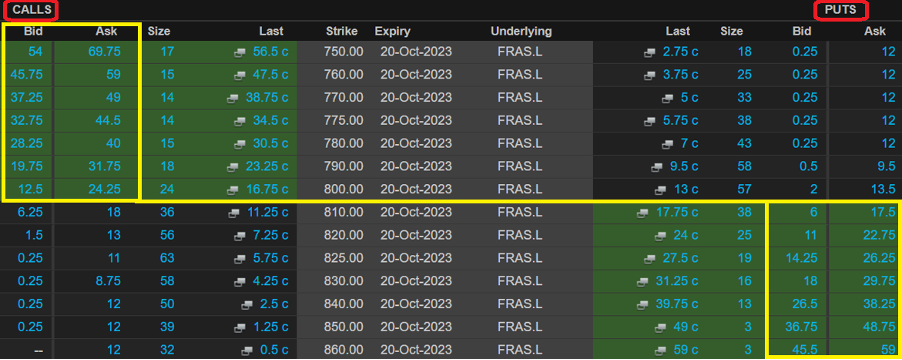Click put bid value 14.25
The height and width of the screenshot is (360, 902).
click(x=802, y=259)
